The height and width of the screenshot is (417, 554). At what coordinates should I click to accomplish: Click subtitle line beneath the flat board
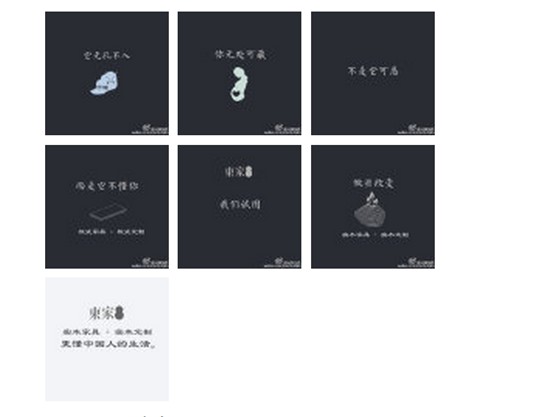coord(111,232)
